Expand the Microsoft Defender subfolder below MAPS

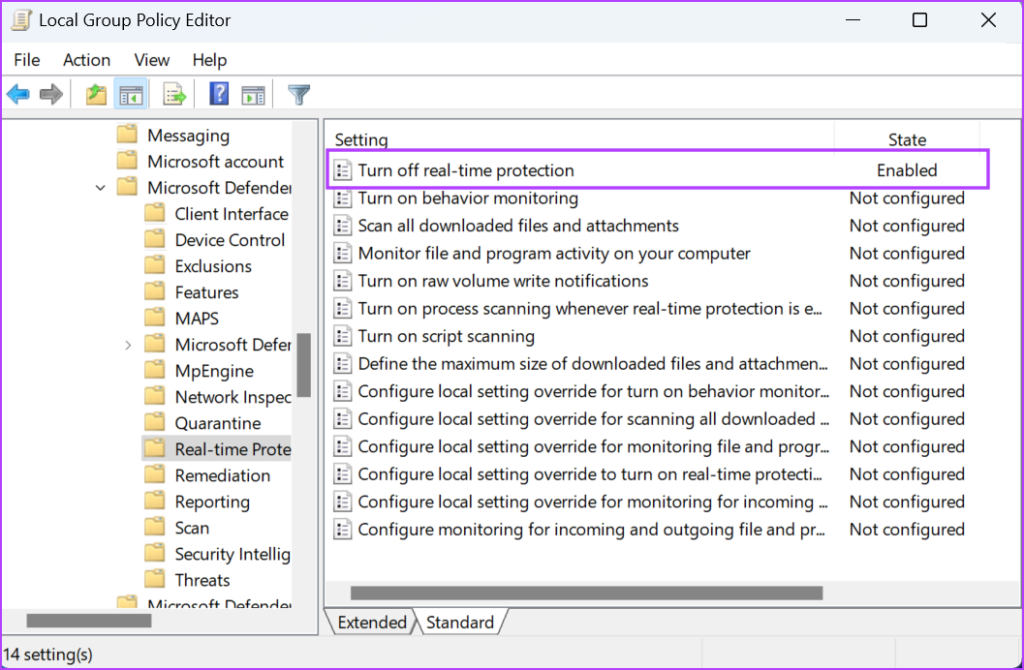pyautogui.click(x=128, y=345)
